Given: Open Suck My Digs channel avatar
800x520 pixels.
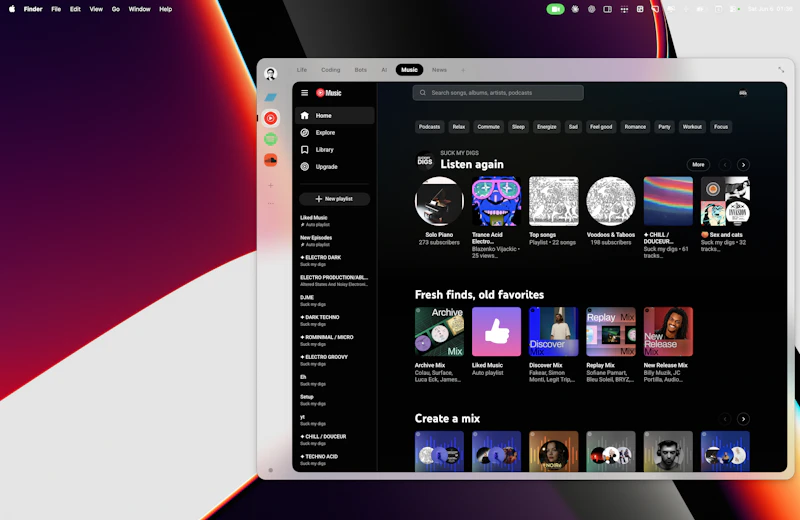Looking at the screenshot, I should [424, 160].
